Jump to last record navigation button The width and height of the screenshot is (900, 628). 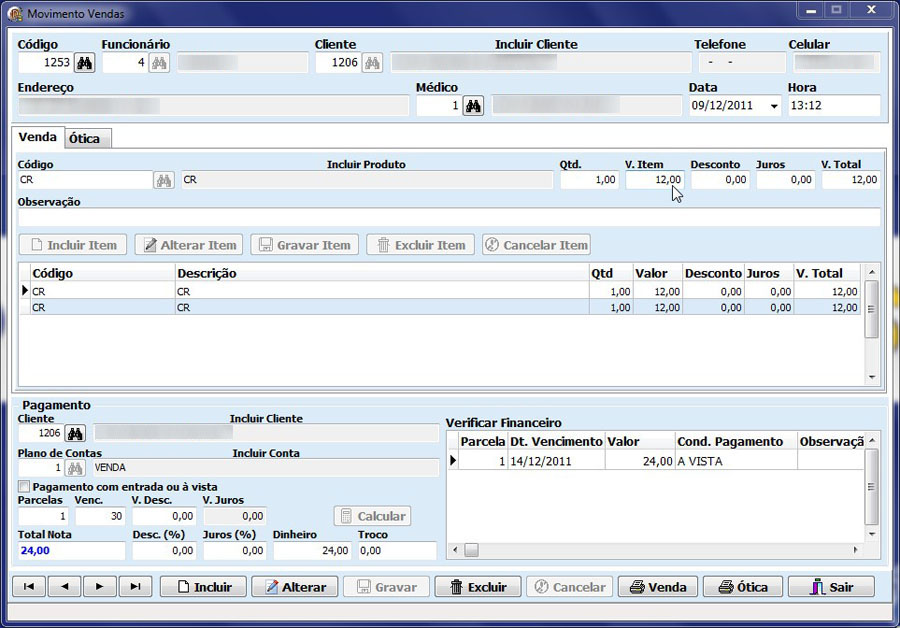(x=135, y=587)
